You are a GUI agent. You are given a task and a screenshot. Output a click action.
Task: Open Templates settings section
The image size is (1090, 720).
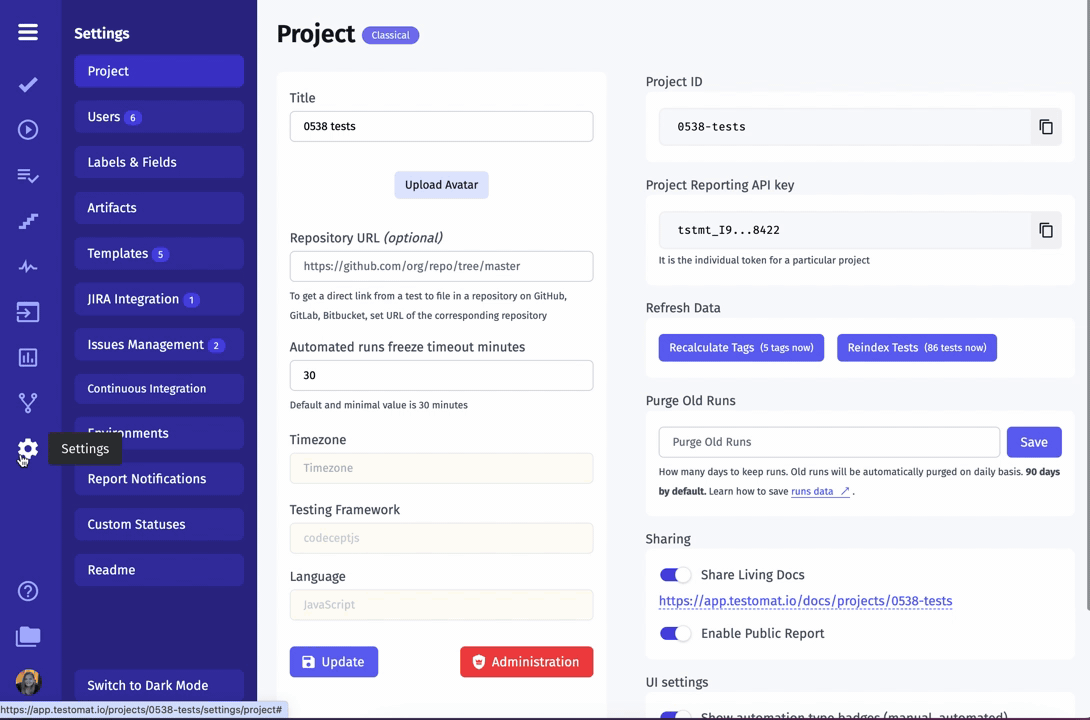tap(159, 254)
